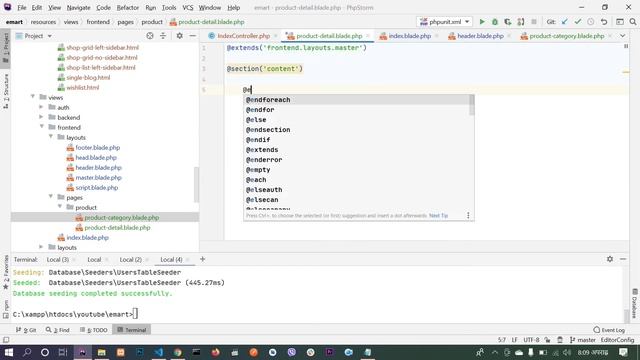The height and width of the screenshot is (360, 640).
Task: Click terminal command prompt input
Action: [136, 314]
